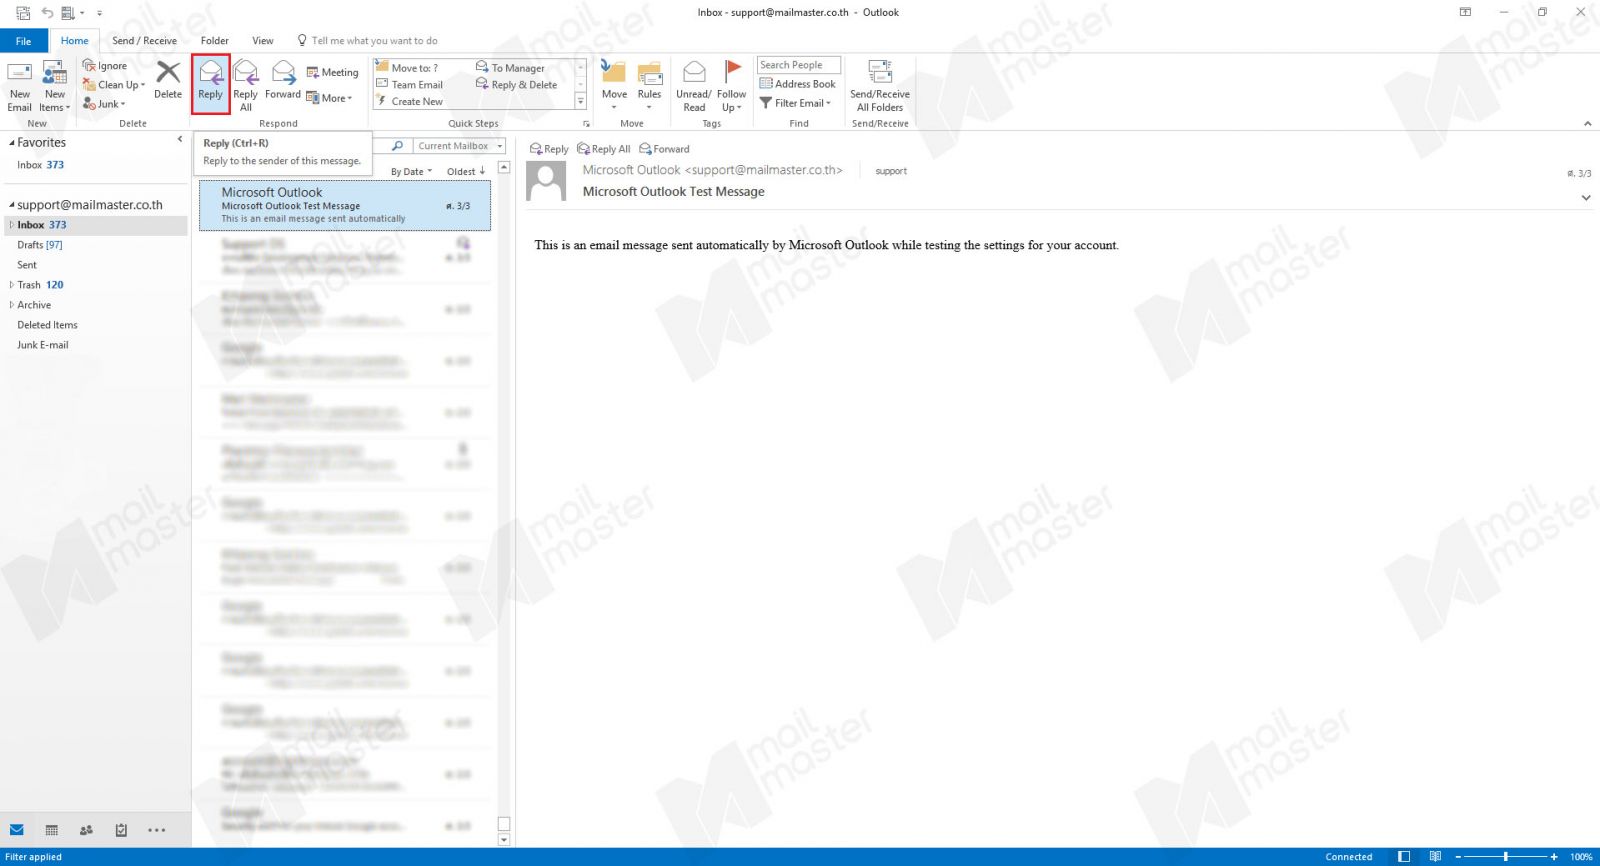
Task: Toggle reading view in status bar
Action: [1435, 857]
